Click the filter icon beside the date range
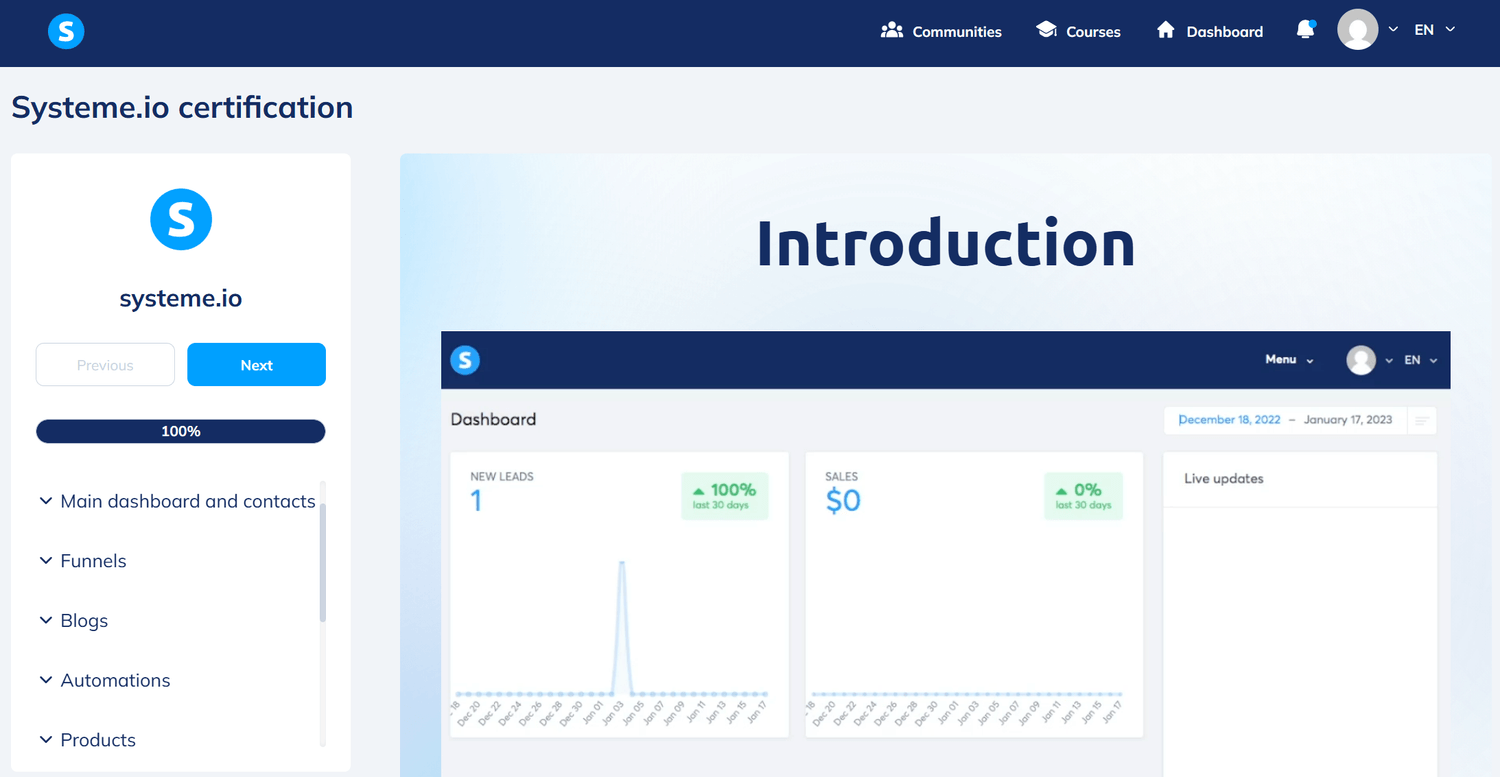Image resolution: width=1500 pixels, height=777 pixels. [1422, 420]
